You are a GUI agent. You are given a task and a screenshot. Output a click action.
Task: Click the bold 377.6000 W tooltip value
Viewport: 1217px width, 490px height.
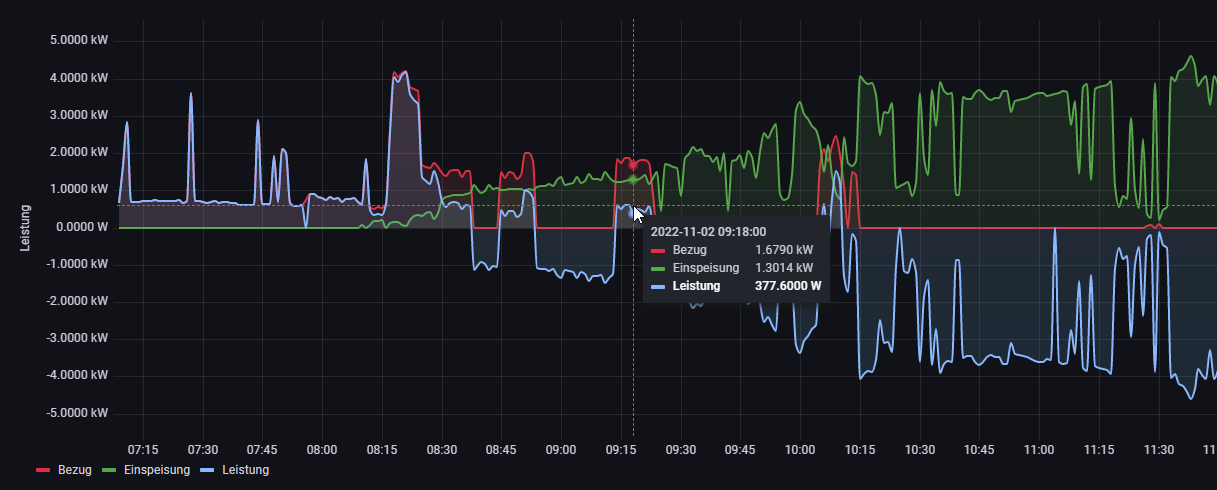788,286
